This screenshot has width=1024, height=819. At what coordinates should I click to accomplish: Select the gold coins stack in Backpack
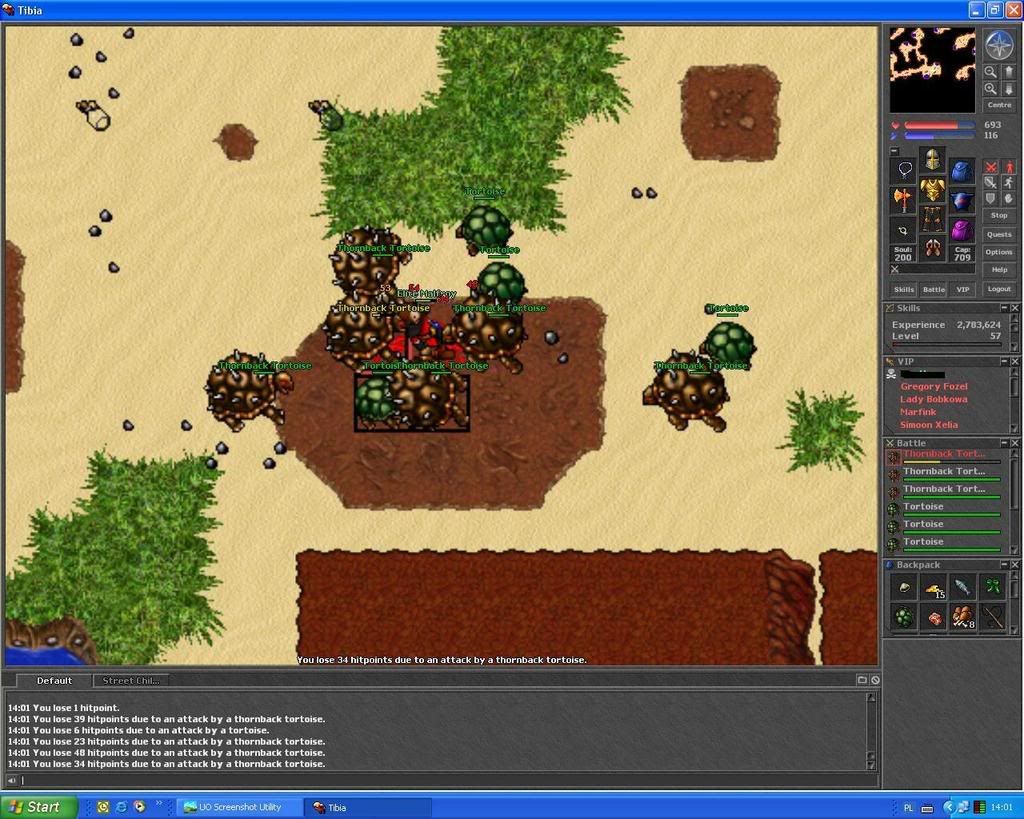point(934,588)
